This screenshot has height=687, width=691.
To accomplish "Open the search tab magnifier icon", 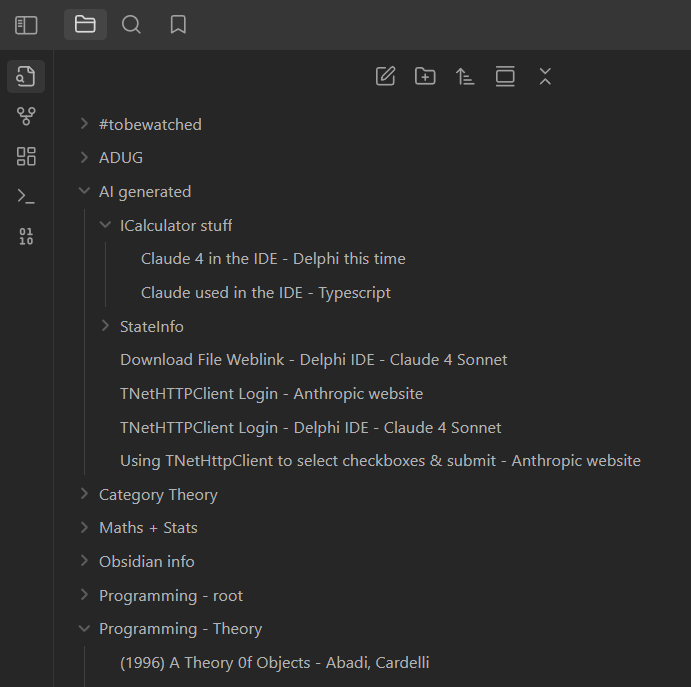I will [x=131, y=25].
